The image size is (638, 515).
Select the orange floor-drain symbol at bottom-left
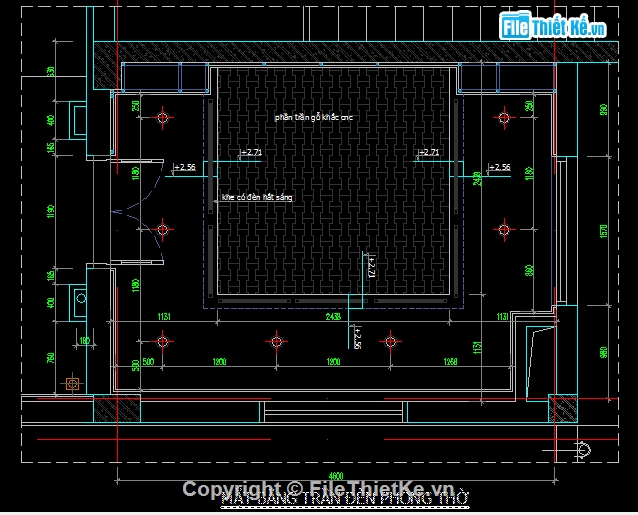[72, 383]
